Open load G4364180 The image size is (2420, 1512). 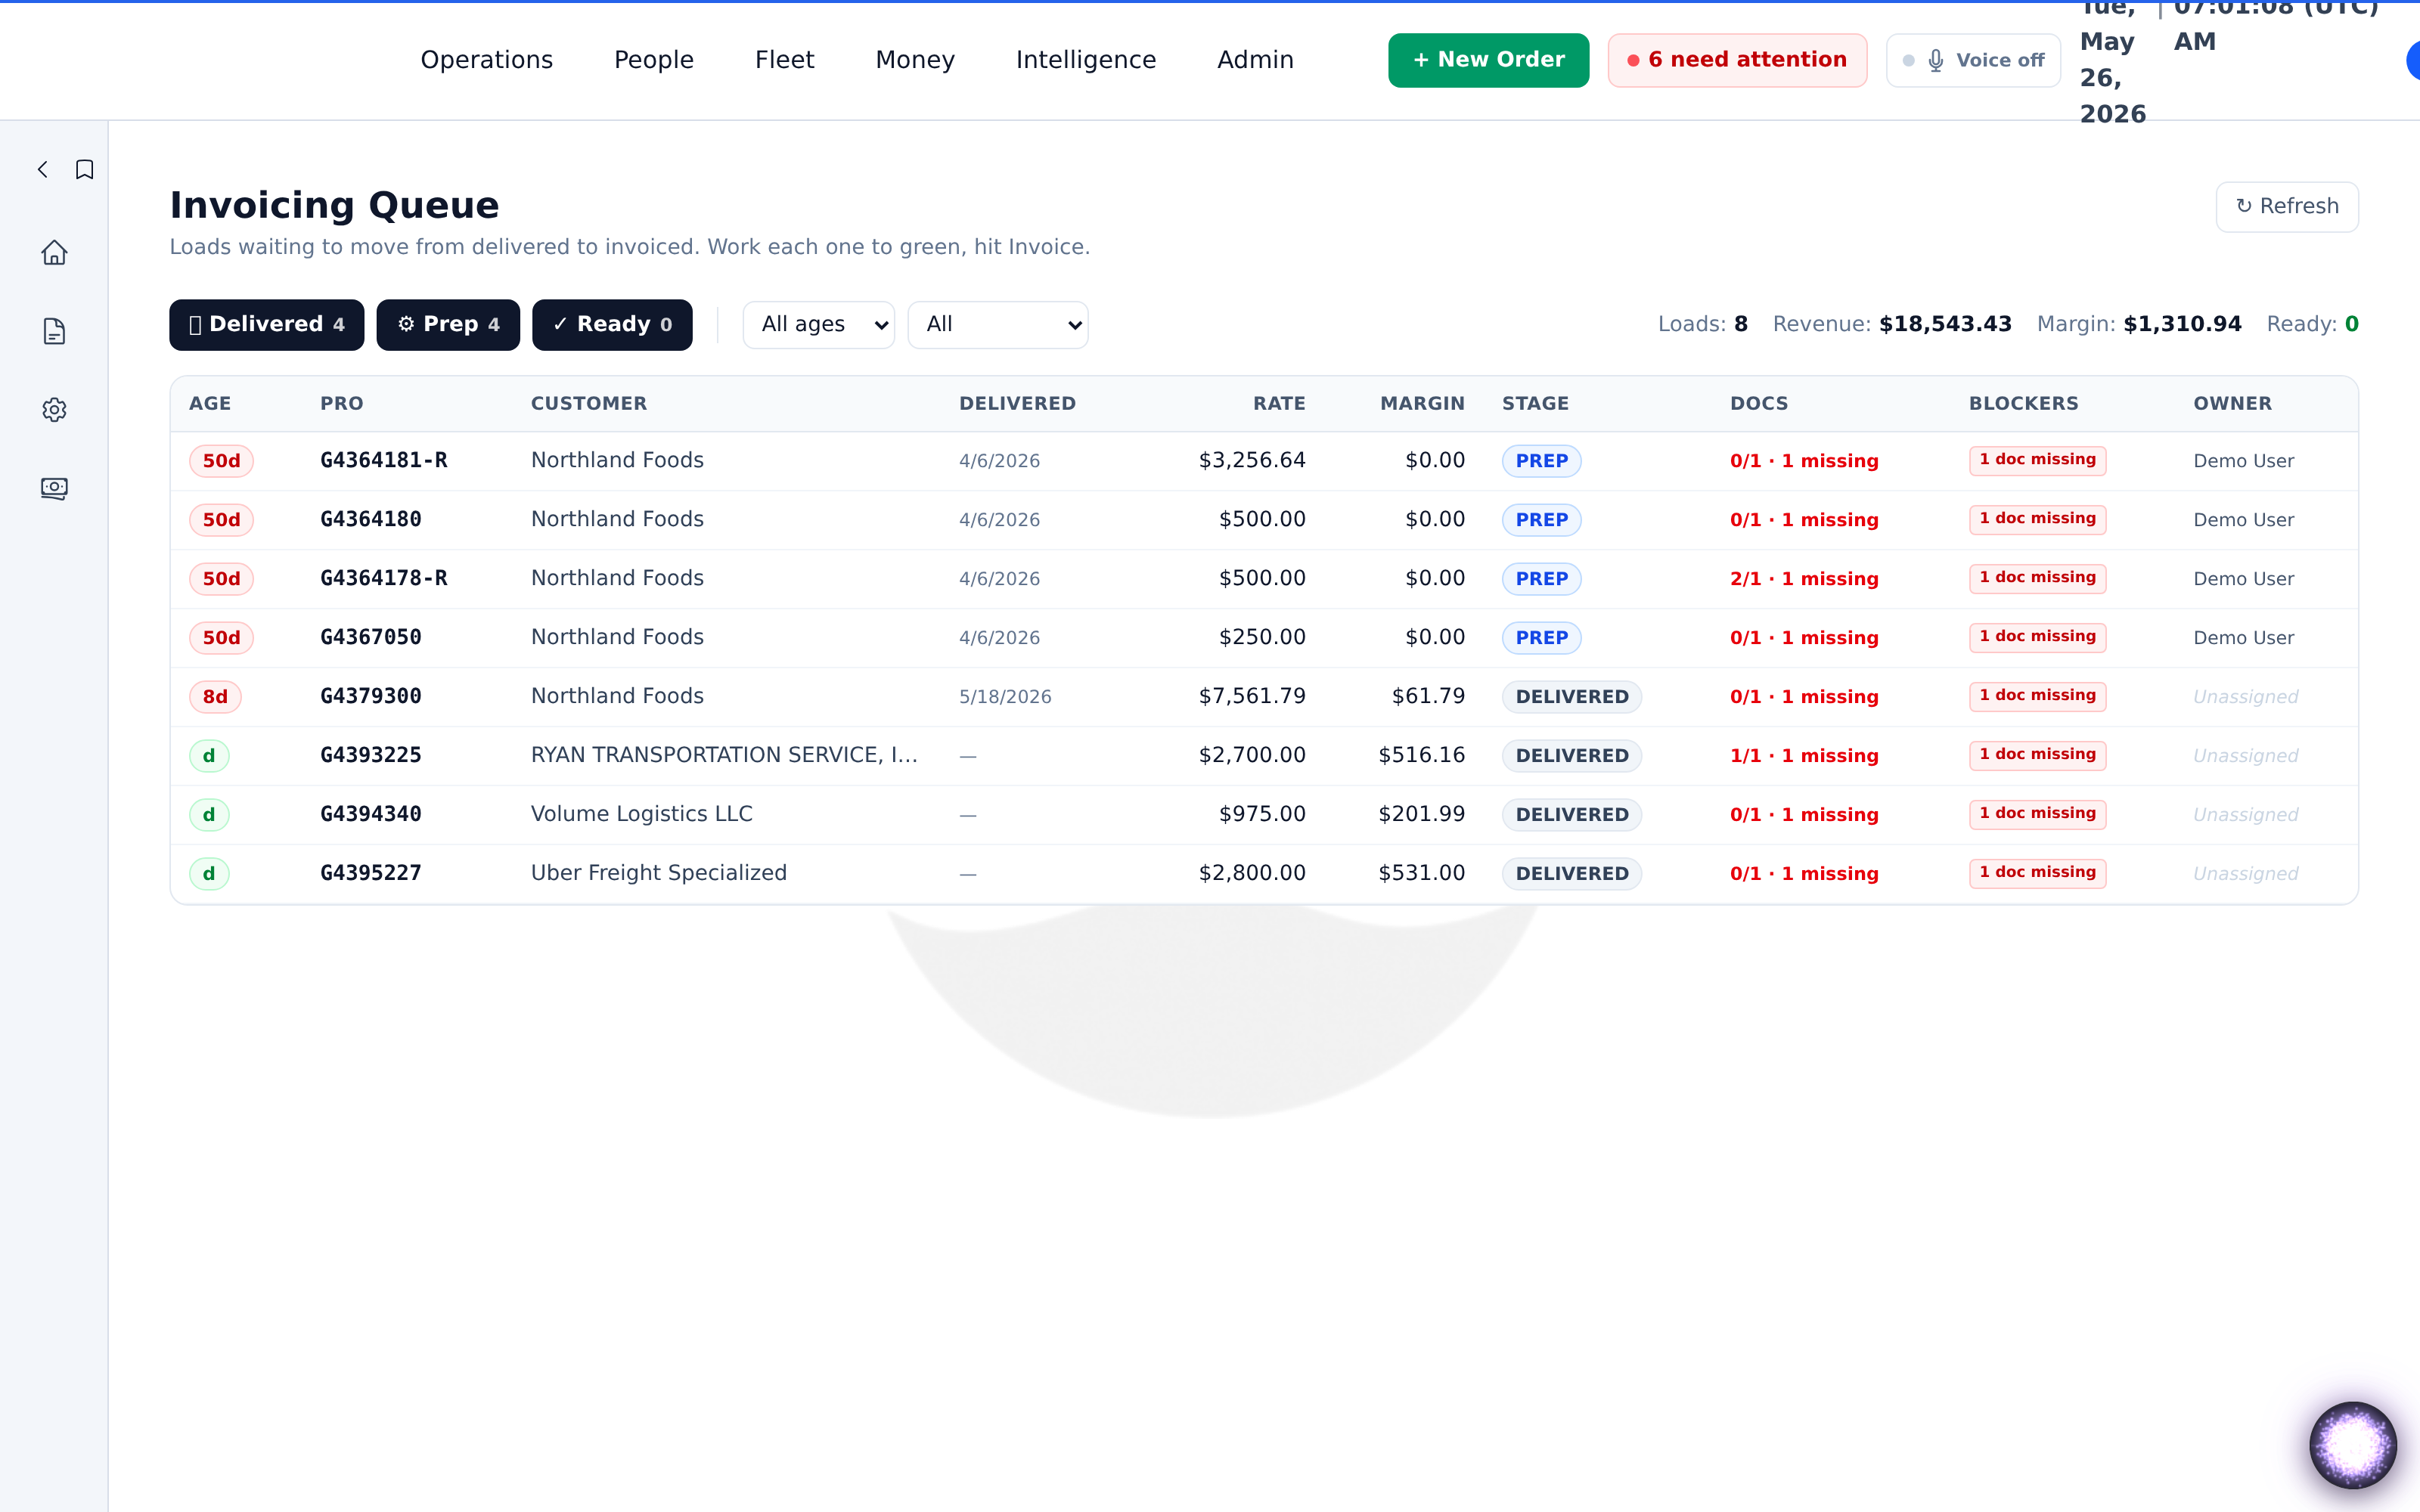click(371, 520)
